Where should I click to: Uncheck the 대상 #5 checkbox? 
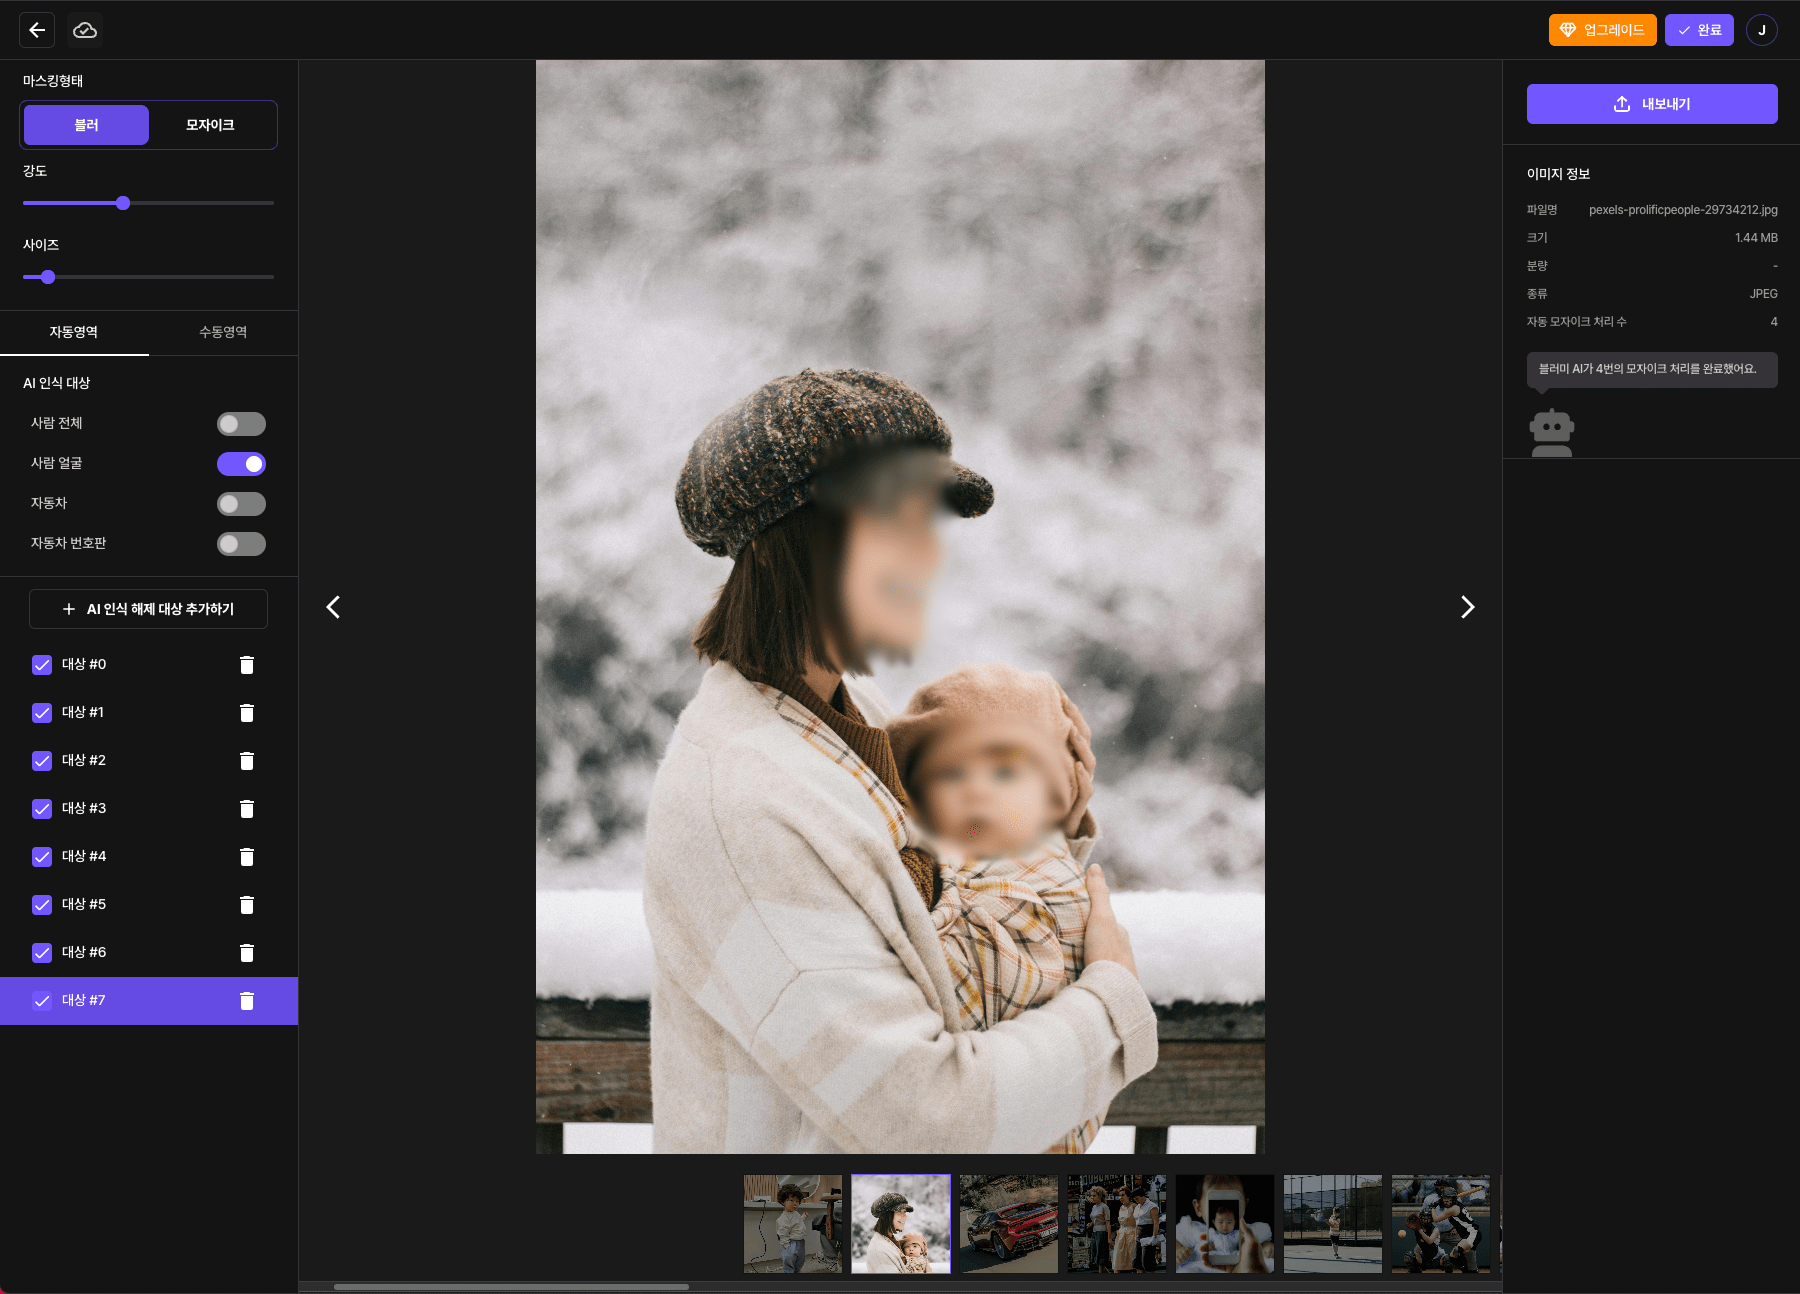pos(42,904)
